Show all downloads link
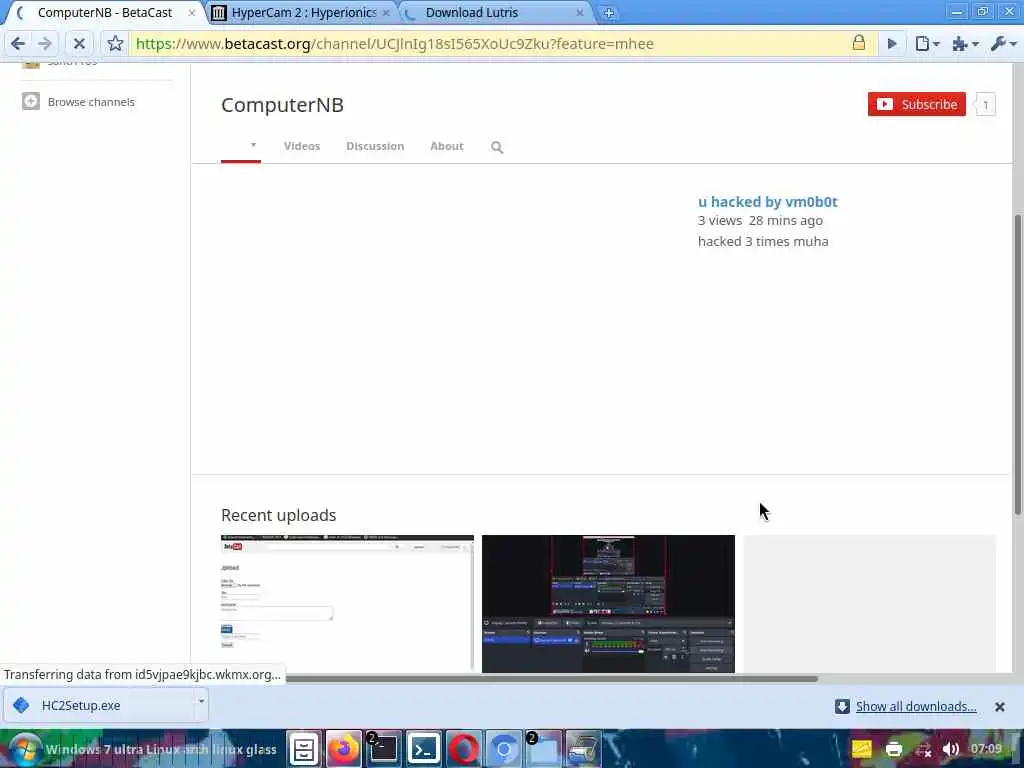The width and height of the screenshot is (1024, 768). click(x=916, y=706)
